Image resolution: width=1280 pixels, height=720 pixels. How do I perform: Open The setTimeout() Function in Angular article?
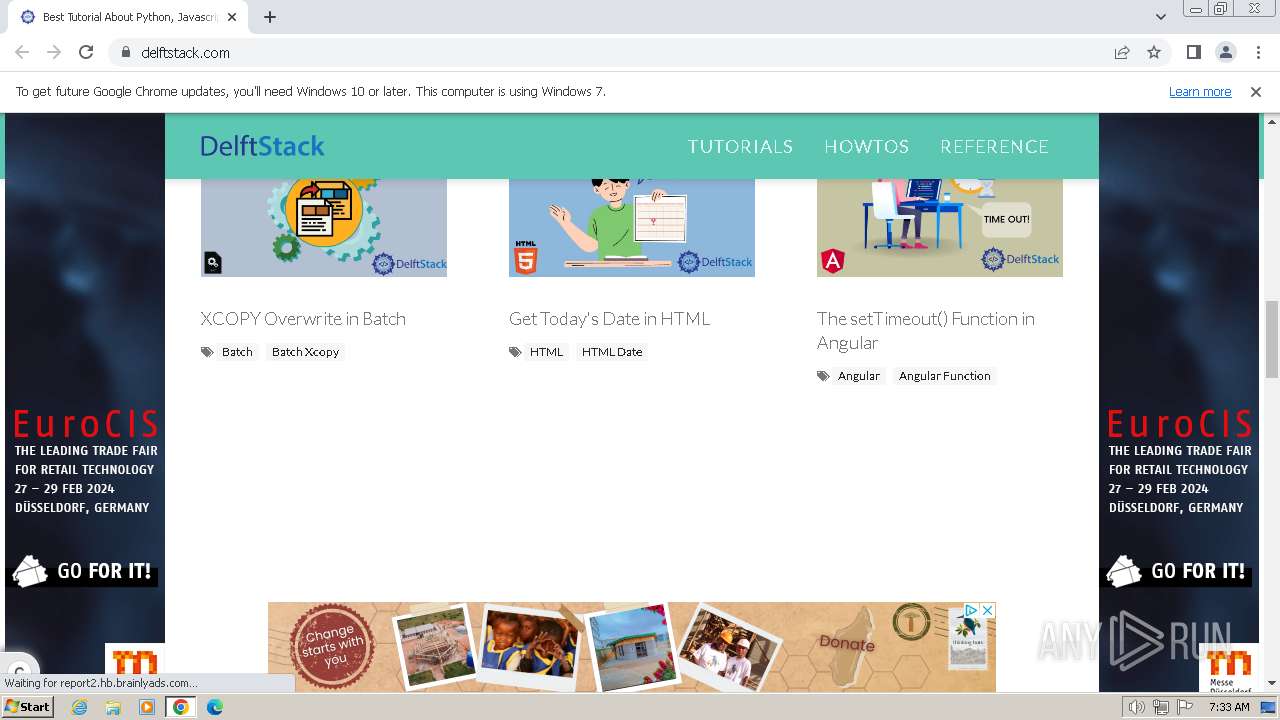(x=926, y=331)
